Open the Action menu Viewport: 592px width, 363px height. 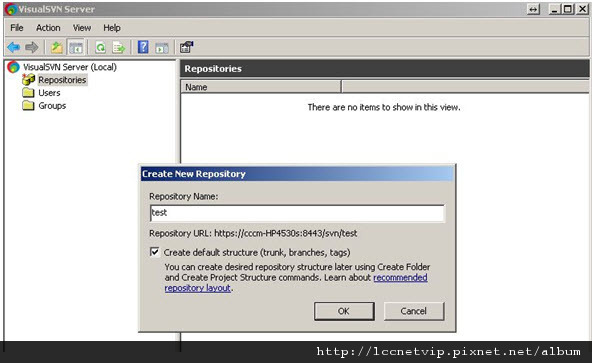pos(48,28)
